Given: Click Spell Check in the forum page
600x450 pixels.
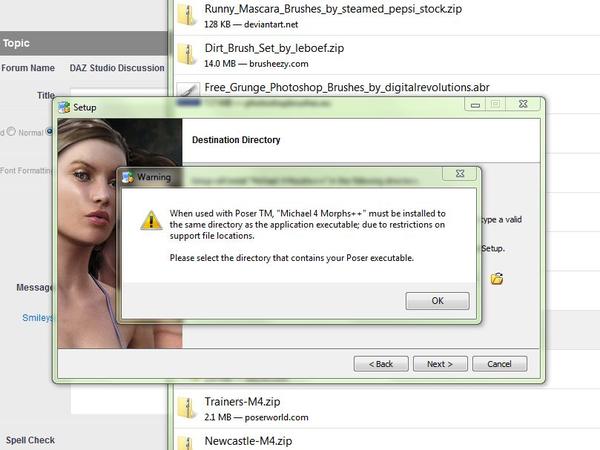Looking at the screenshot, I should pos(30,440).
